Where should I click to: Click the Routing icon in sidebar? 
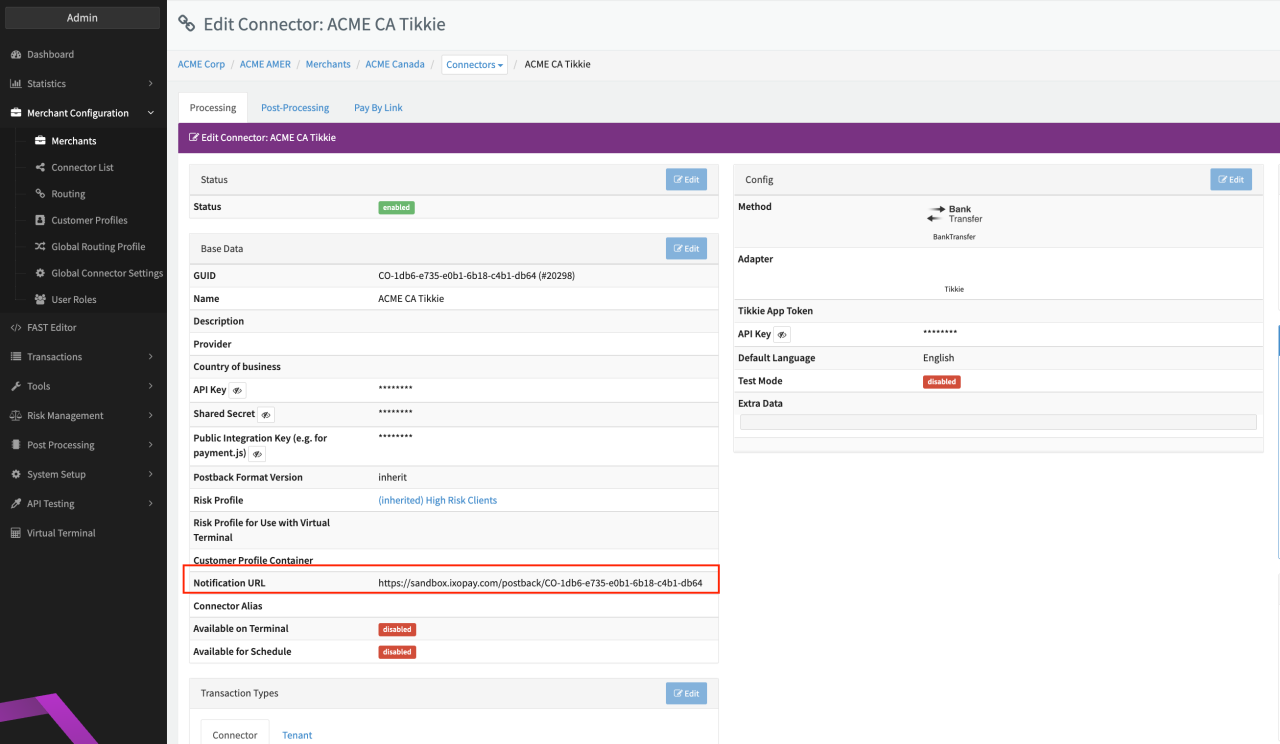40,194
